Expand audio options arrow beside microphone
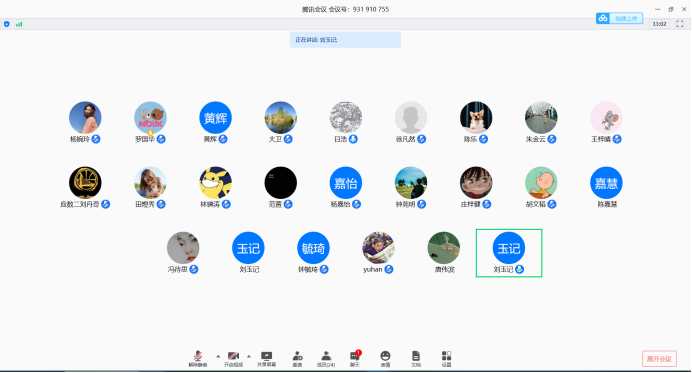Viewport: 692px width, 373px height. coord(218,356)
